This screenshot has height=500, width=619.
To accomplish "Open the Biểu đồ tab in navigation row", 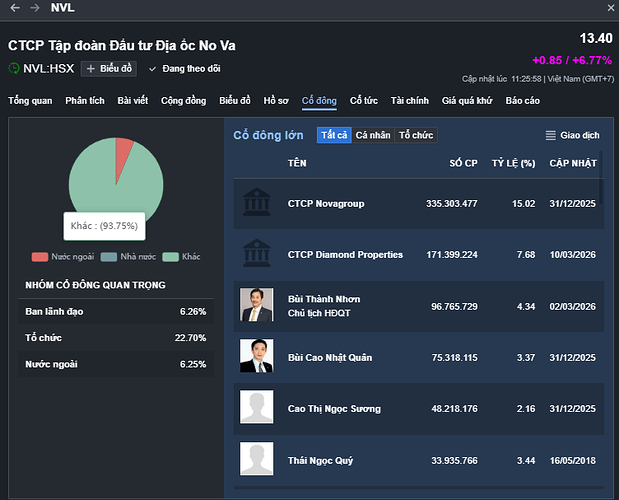I will tap(235, 101).
